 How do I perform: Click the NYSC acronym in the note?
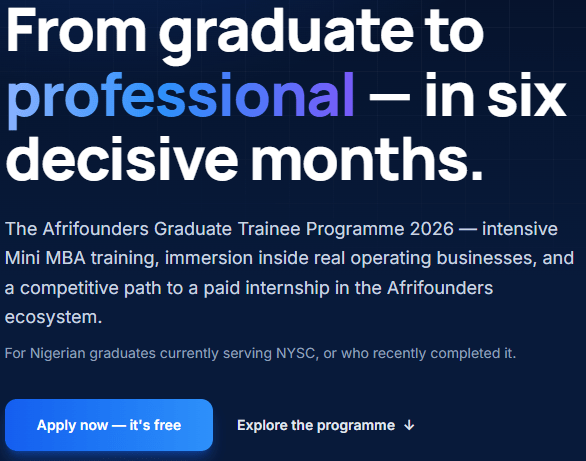[x=296, y=353]
